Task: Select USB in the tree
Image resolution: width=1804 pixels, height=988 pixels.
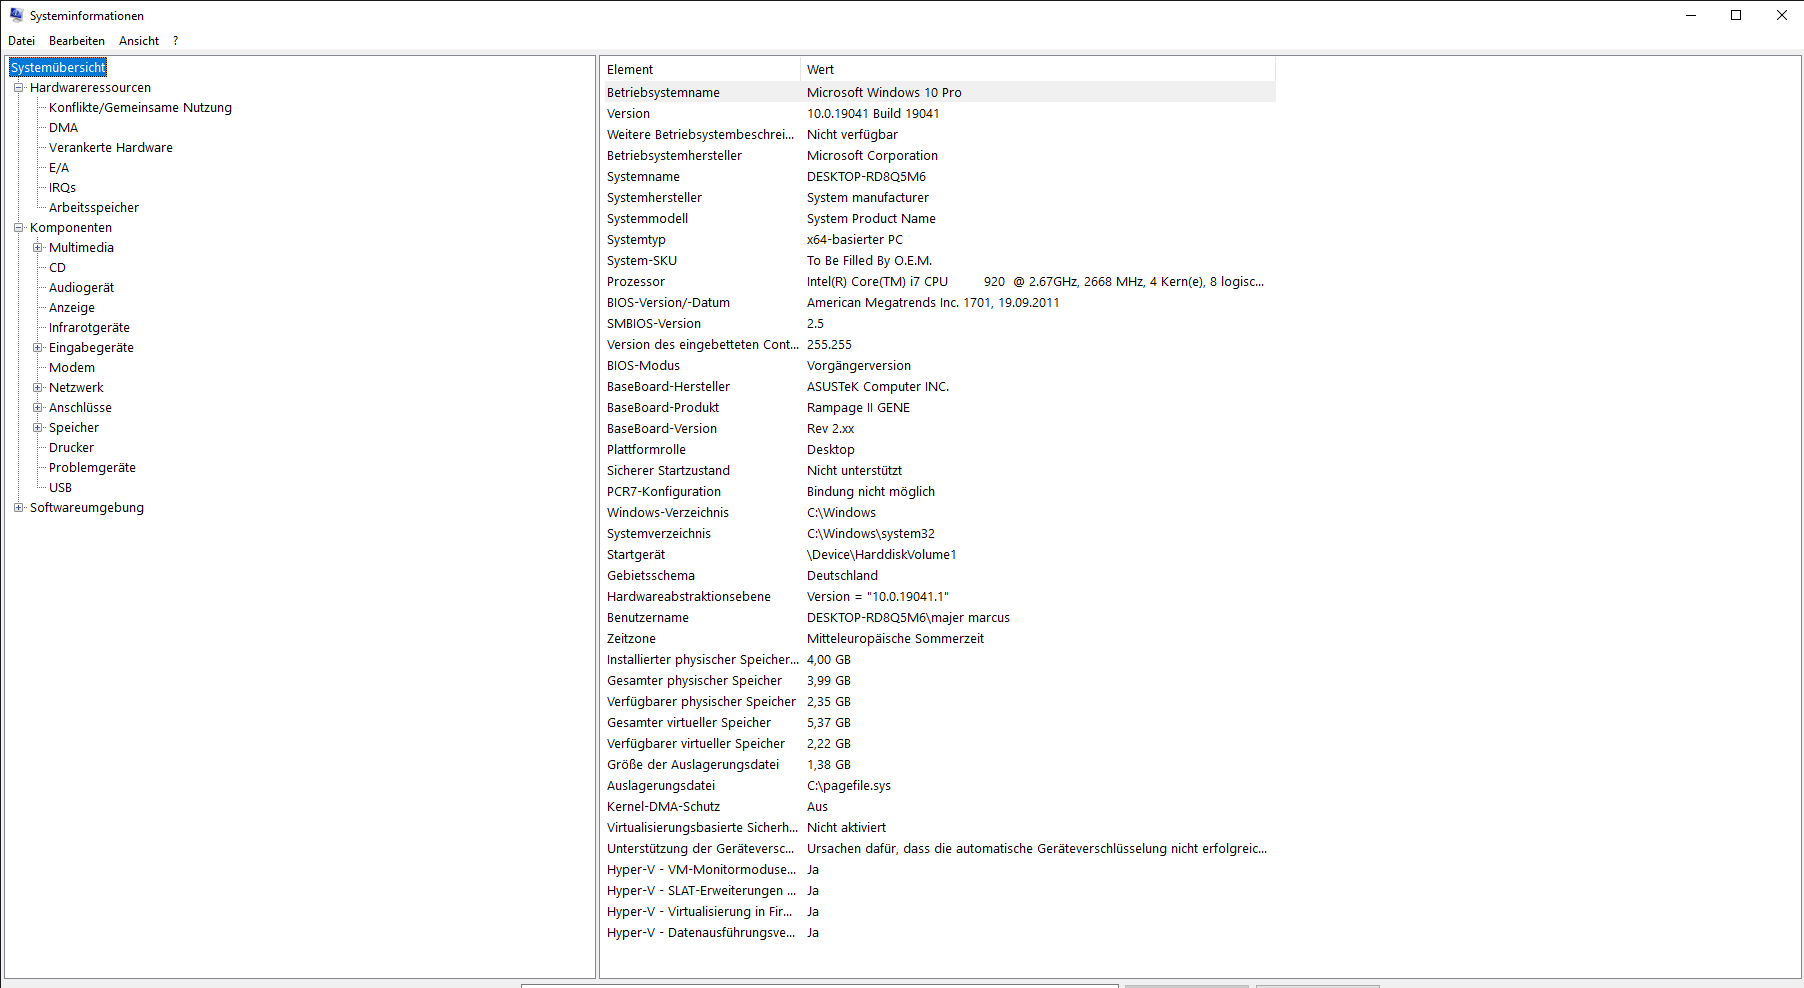Action: pos(60,487)
